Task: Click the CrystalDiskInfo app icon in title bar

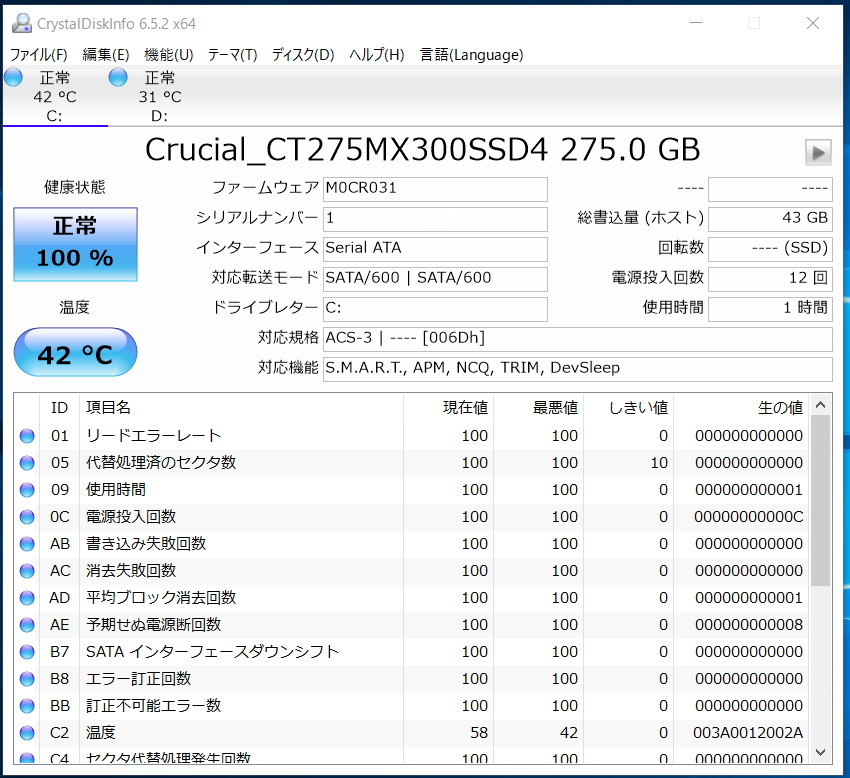Action: [x=22, y=23]
